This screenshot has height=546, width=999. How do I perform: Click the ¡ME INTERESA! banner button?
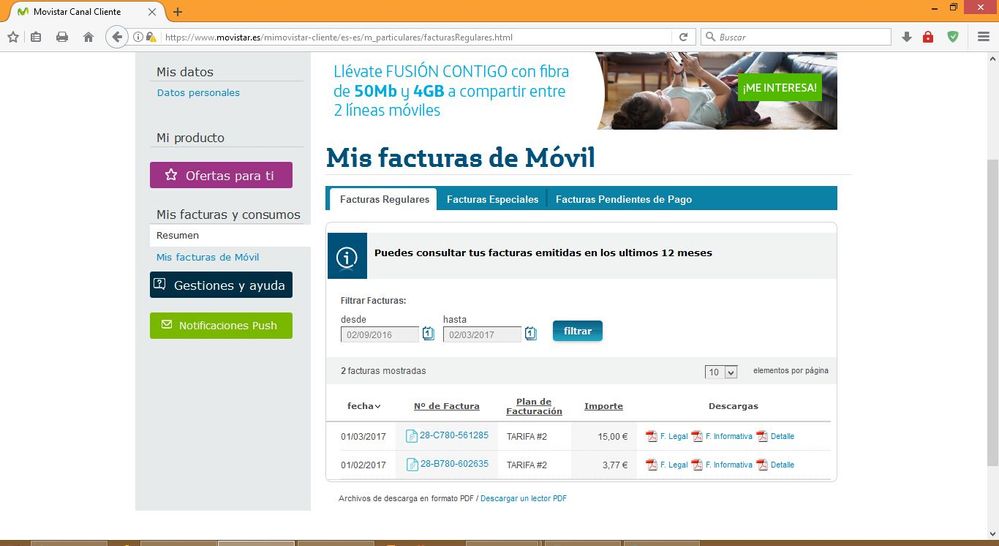coord(779,88)
